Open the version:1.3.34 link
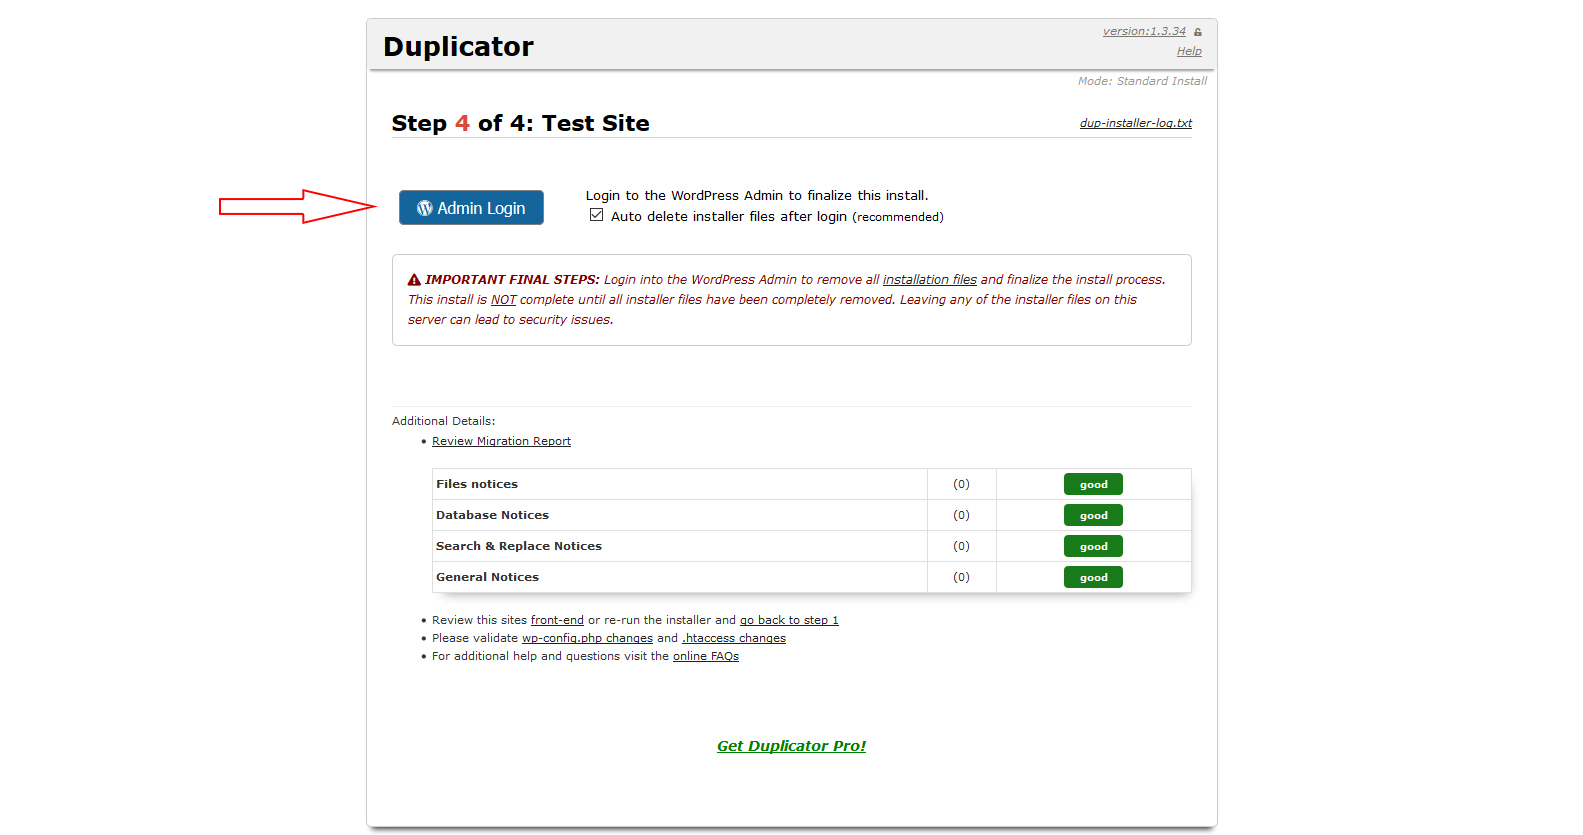This screenshot has height=835, width=1583. coord(1144,31)
